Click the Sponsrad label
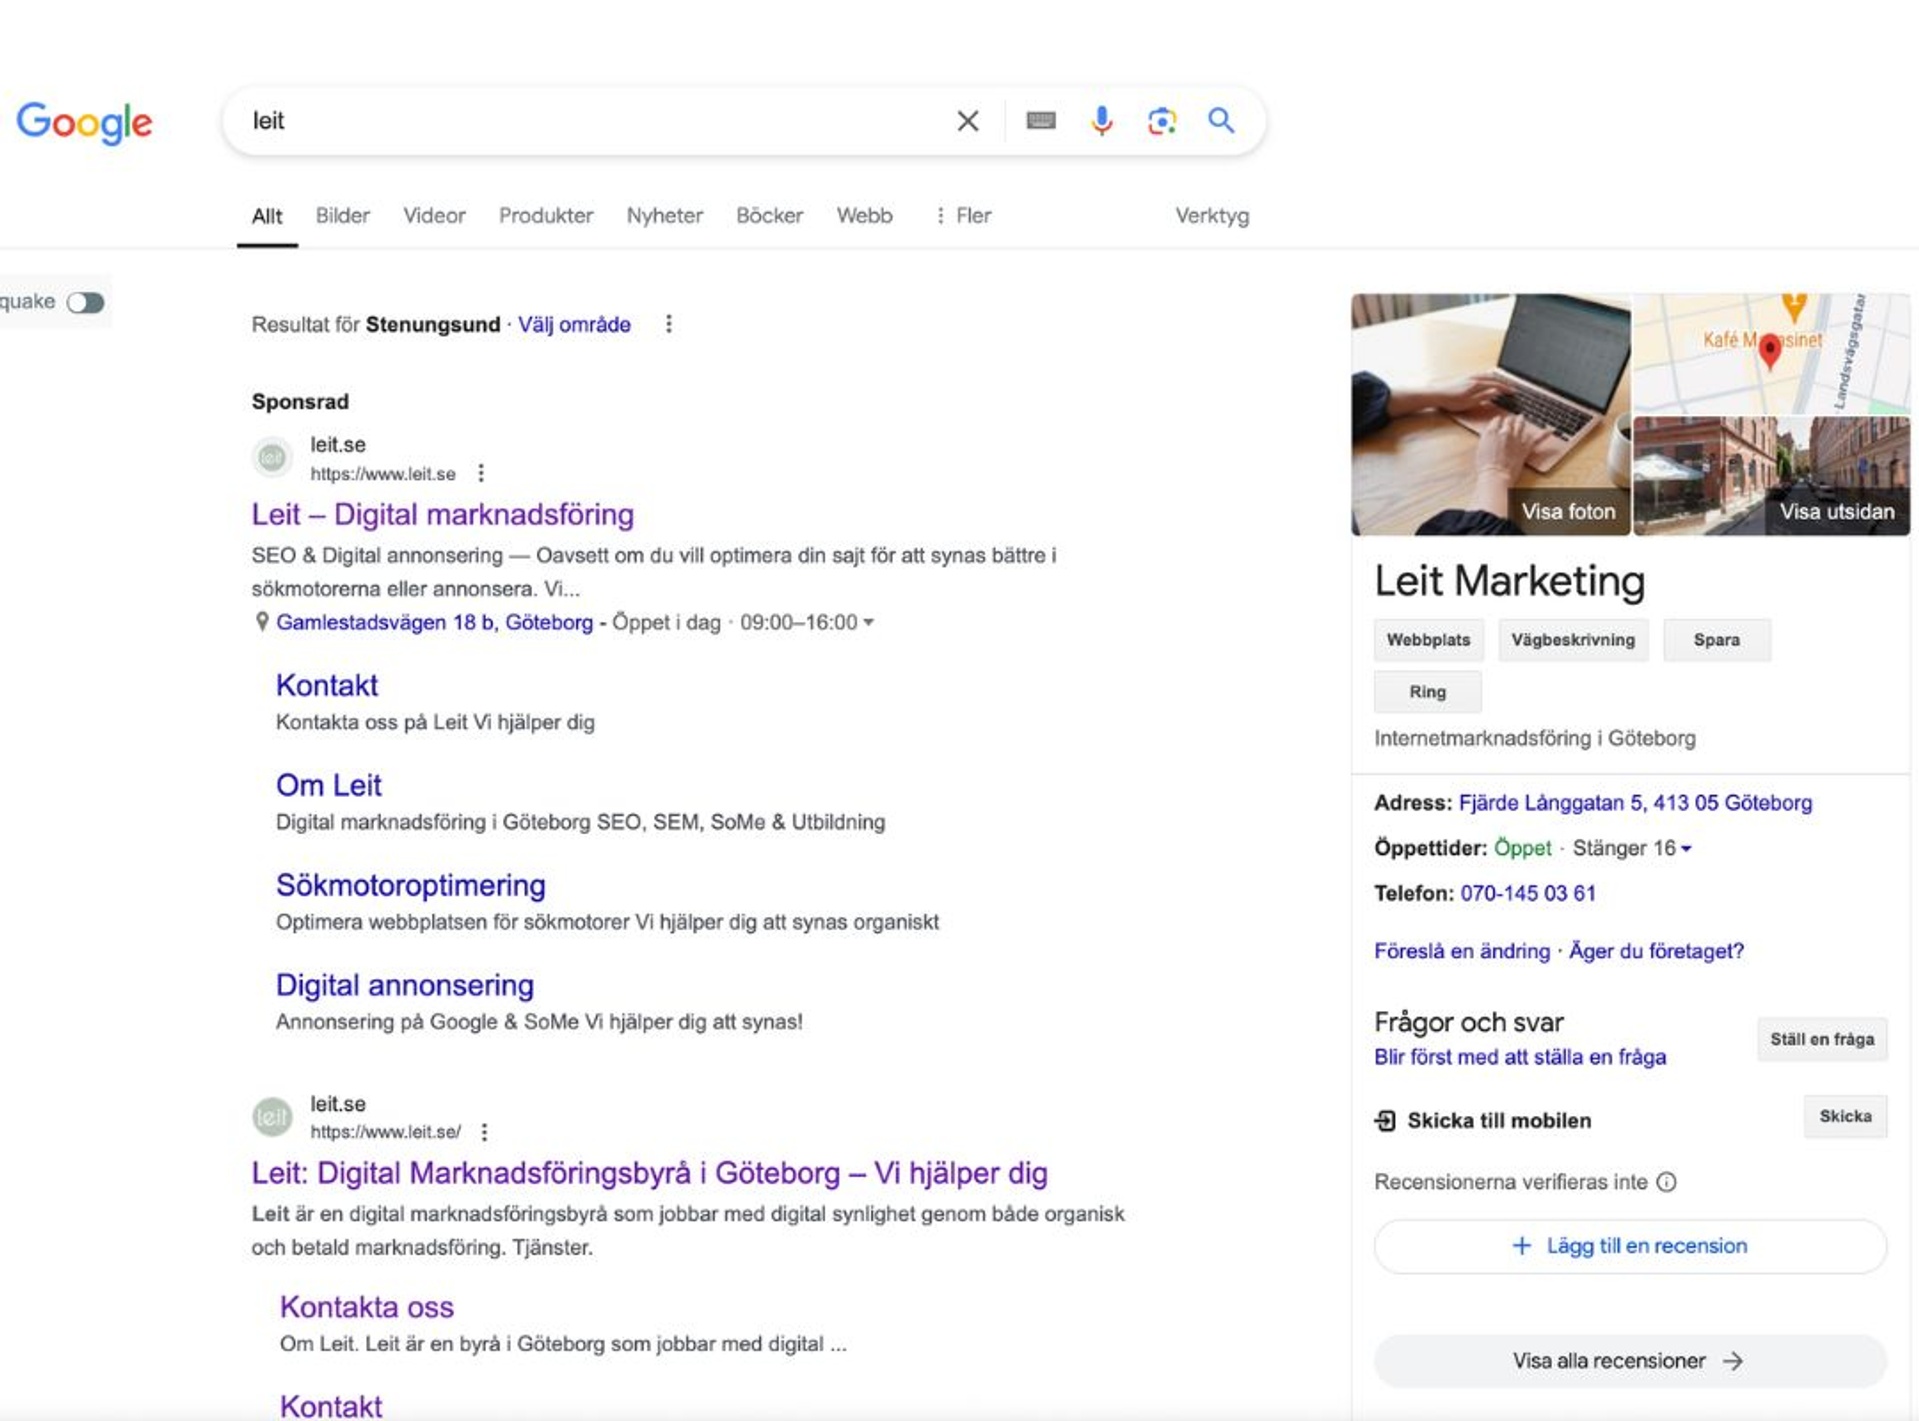The image size is (1919, 1421). coord(300,402)
